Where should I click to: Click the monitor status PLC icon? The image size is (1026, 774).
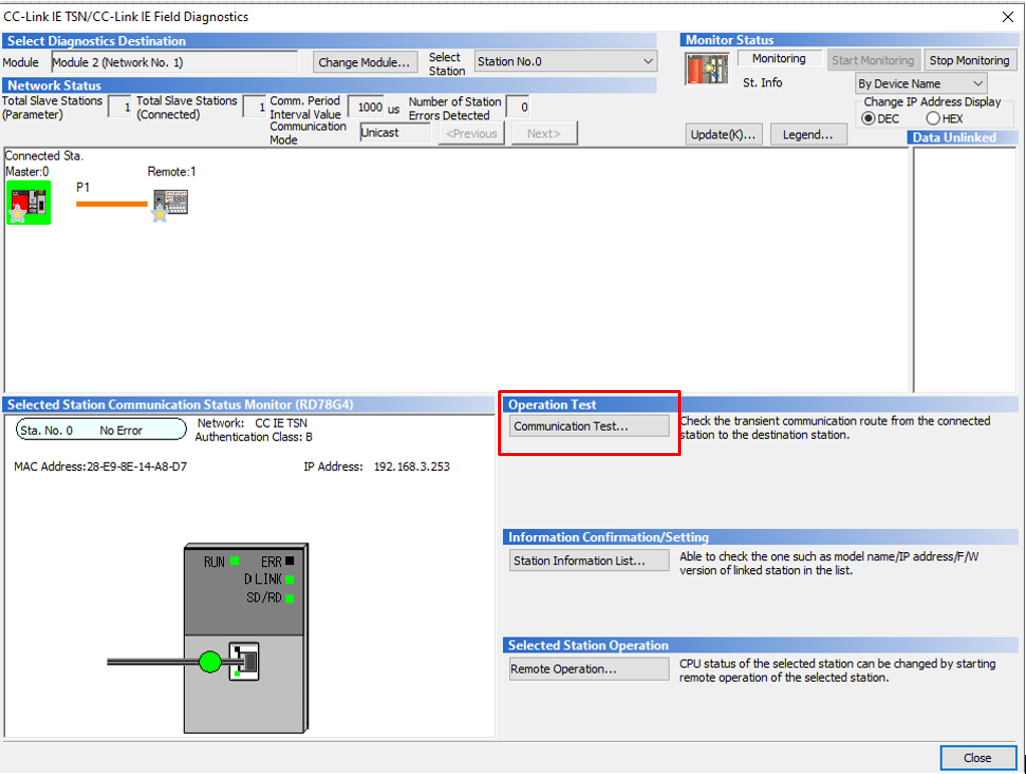(x=707, y=69)
